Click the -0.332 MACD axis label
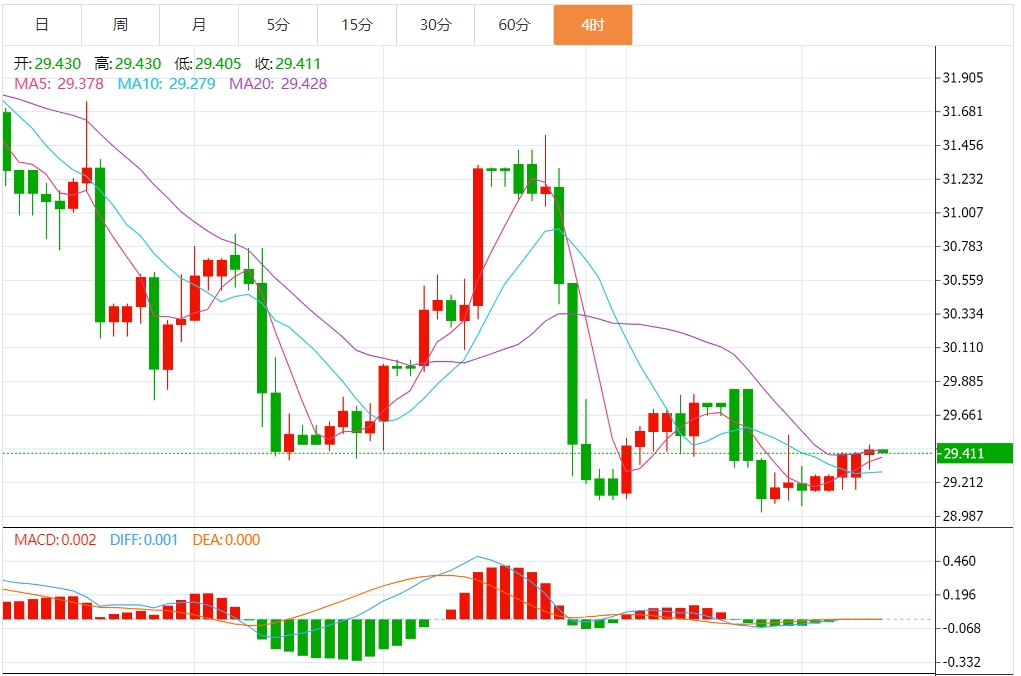The width and height of the screenshot is (1021, 676). [x=962, y=662]
